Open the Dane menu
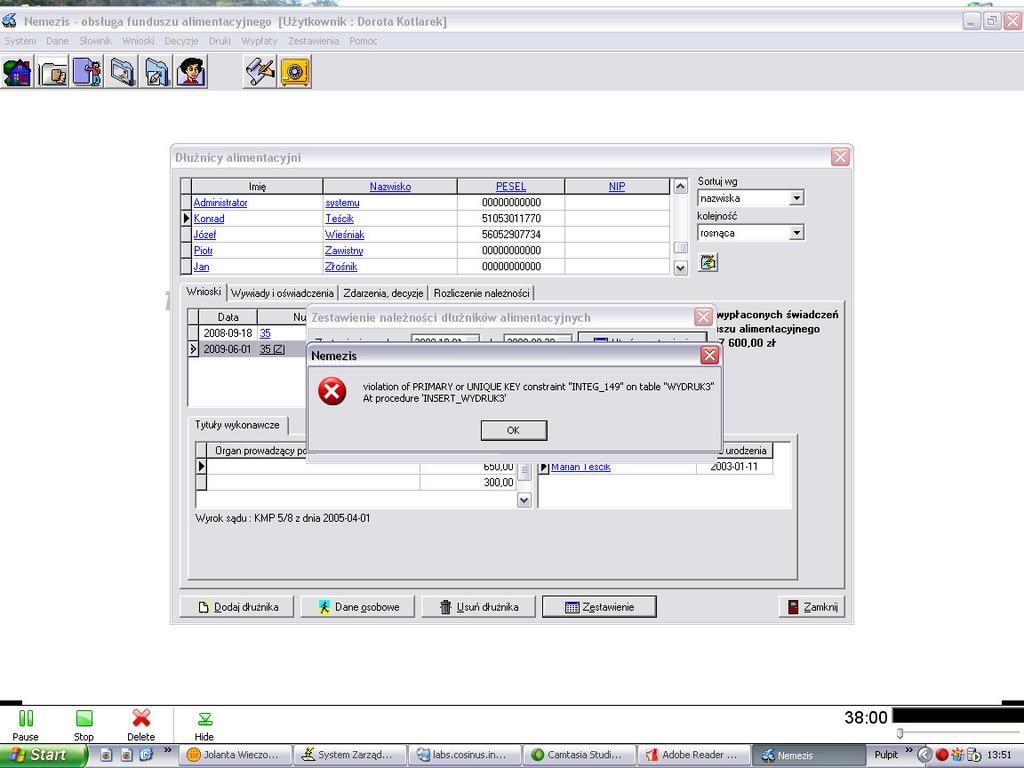The width and height of the screenshot is (1024, 768). pos(57,40)
